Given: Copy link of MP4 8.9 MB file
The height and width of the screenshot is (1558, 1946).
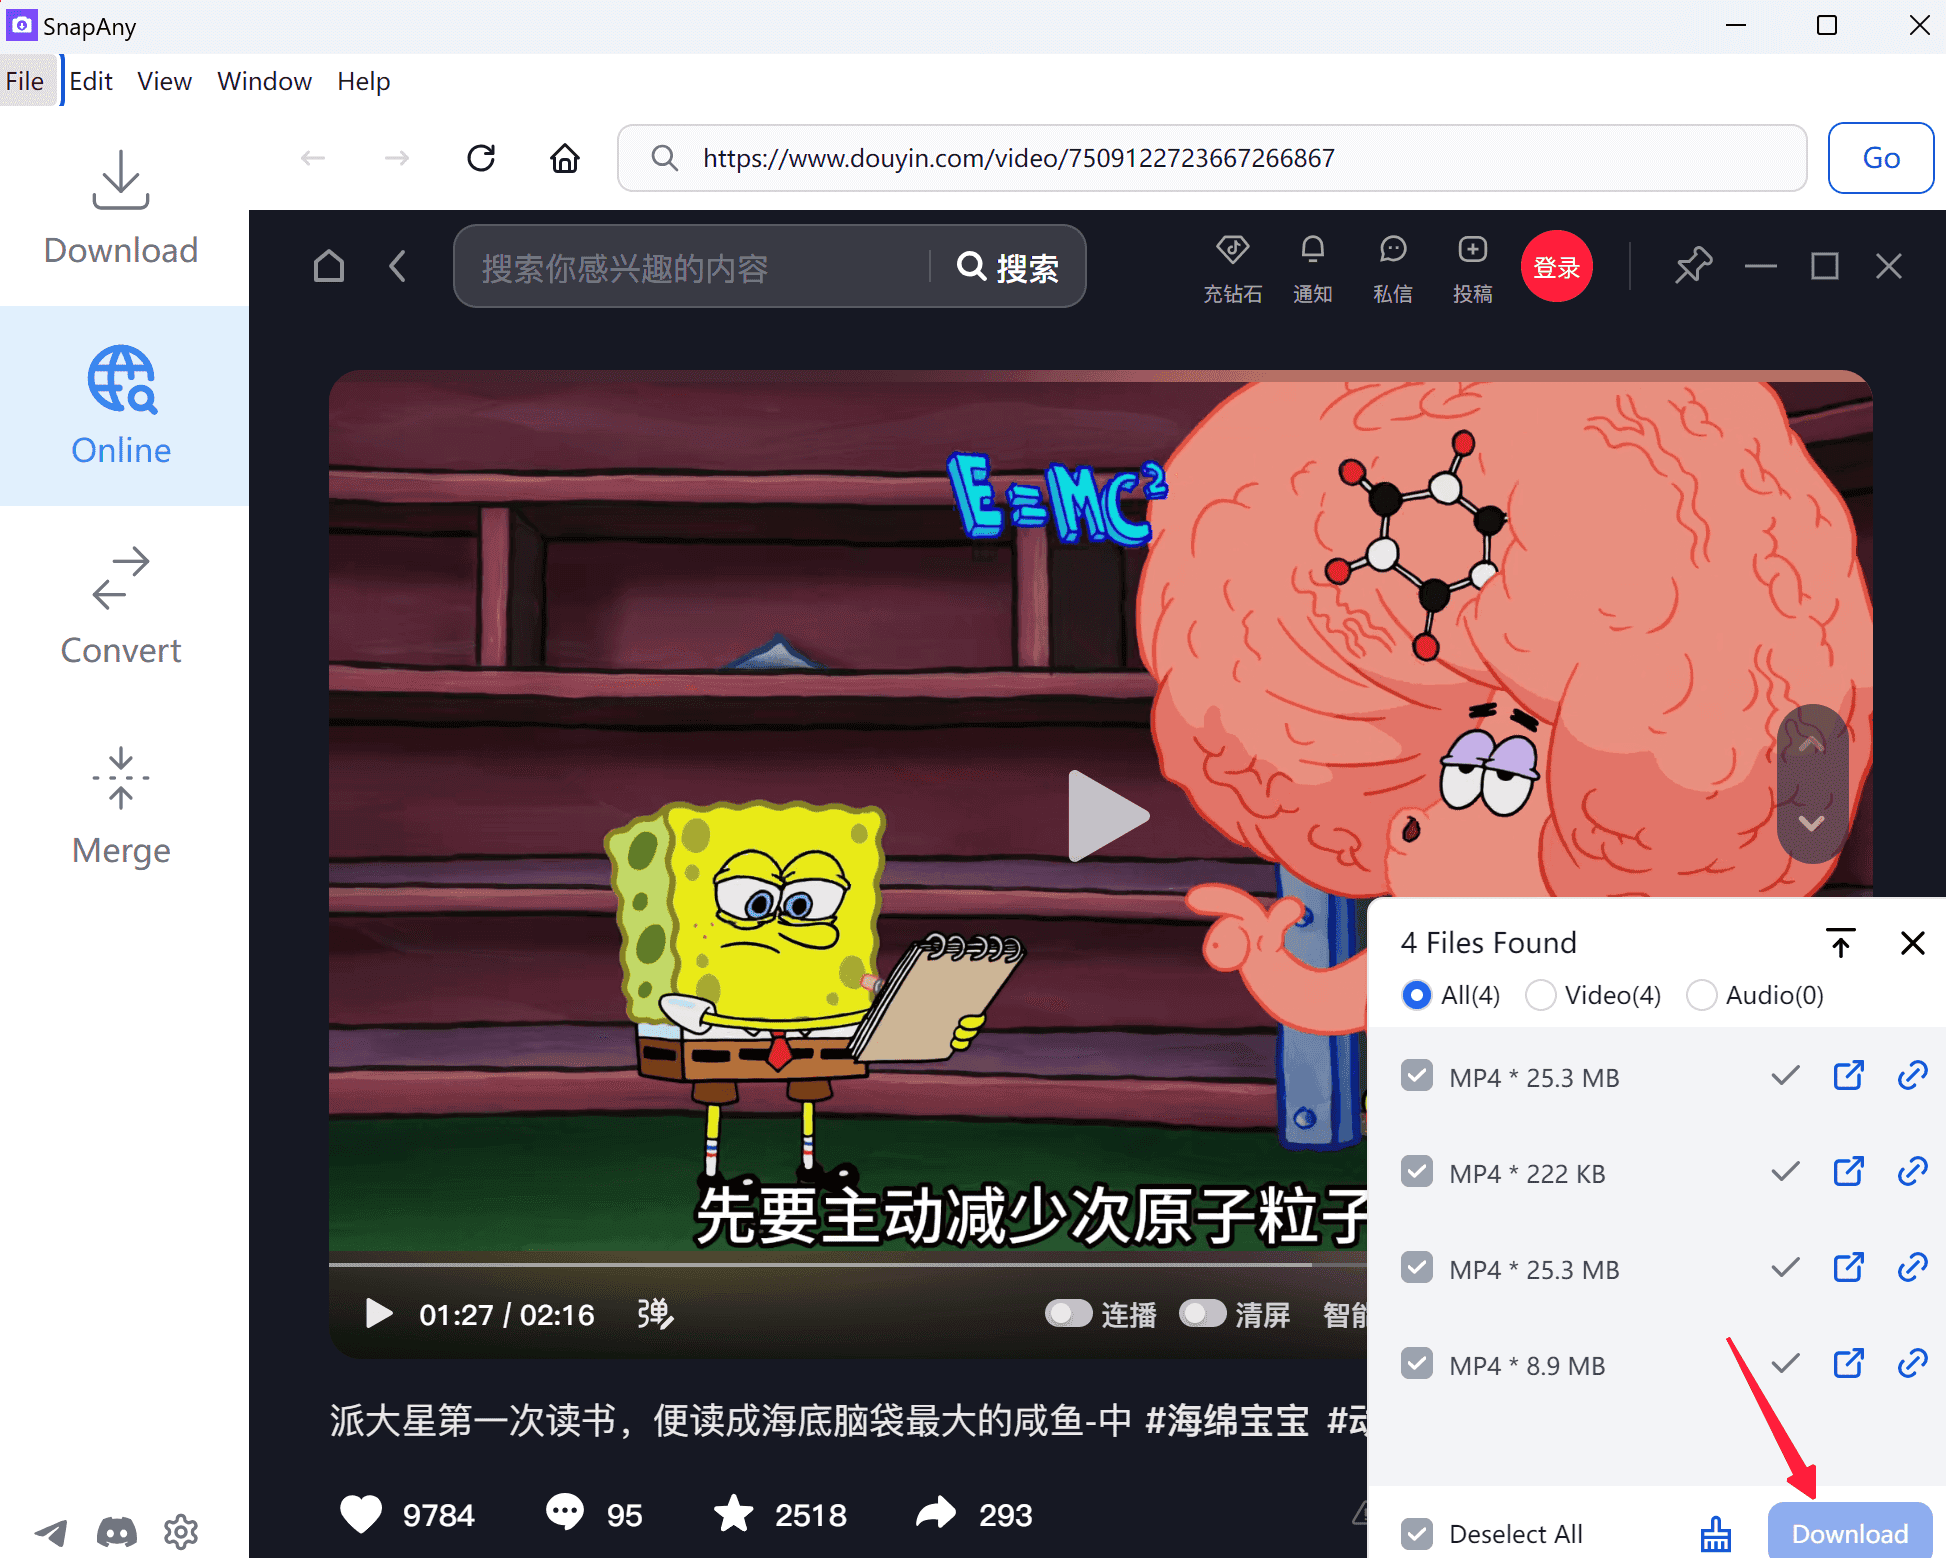Looking at the screenshot, I should 1912,1364.
